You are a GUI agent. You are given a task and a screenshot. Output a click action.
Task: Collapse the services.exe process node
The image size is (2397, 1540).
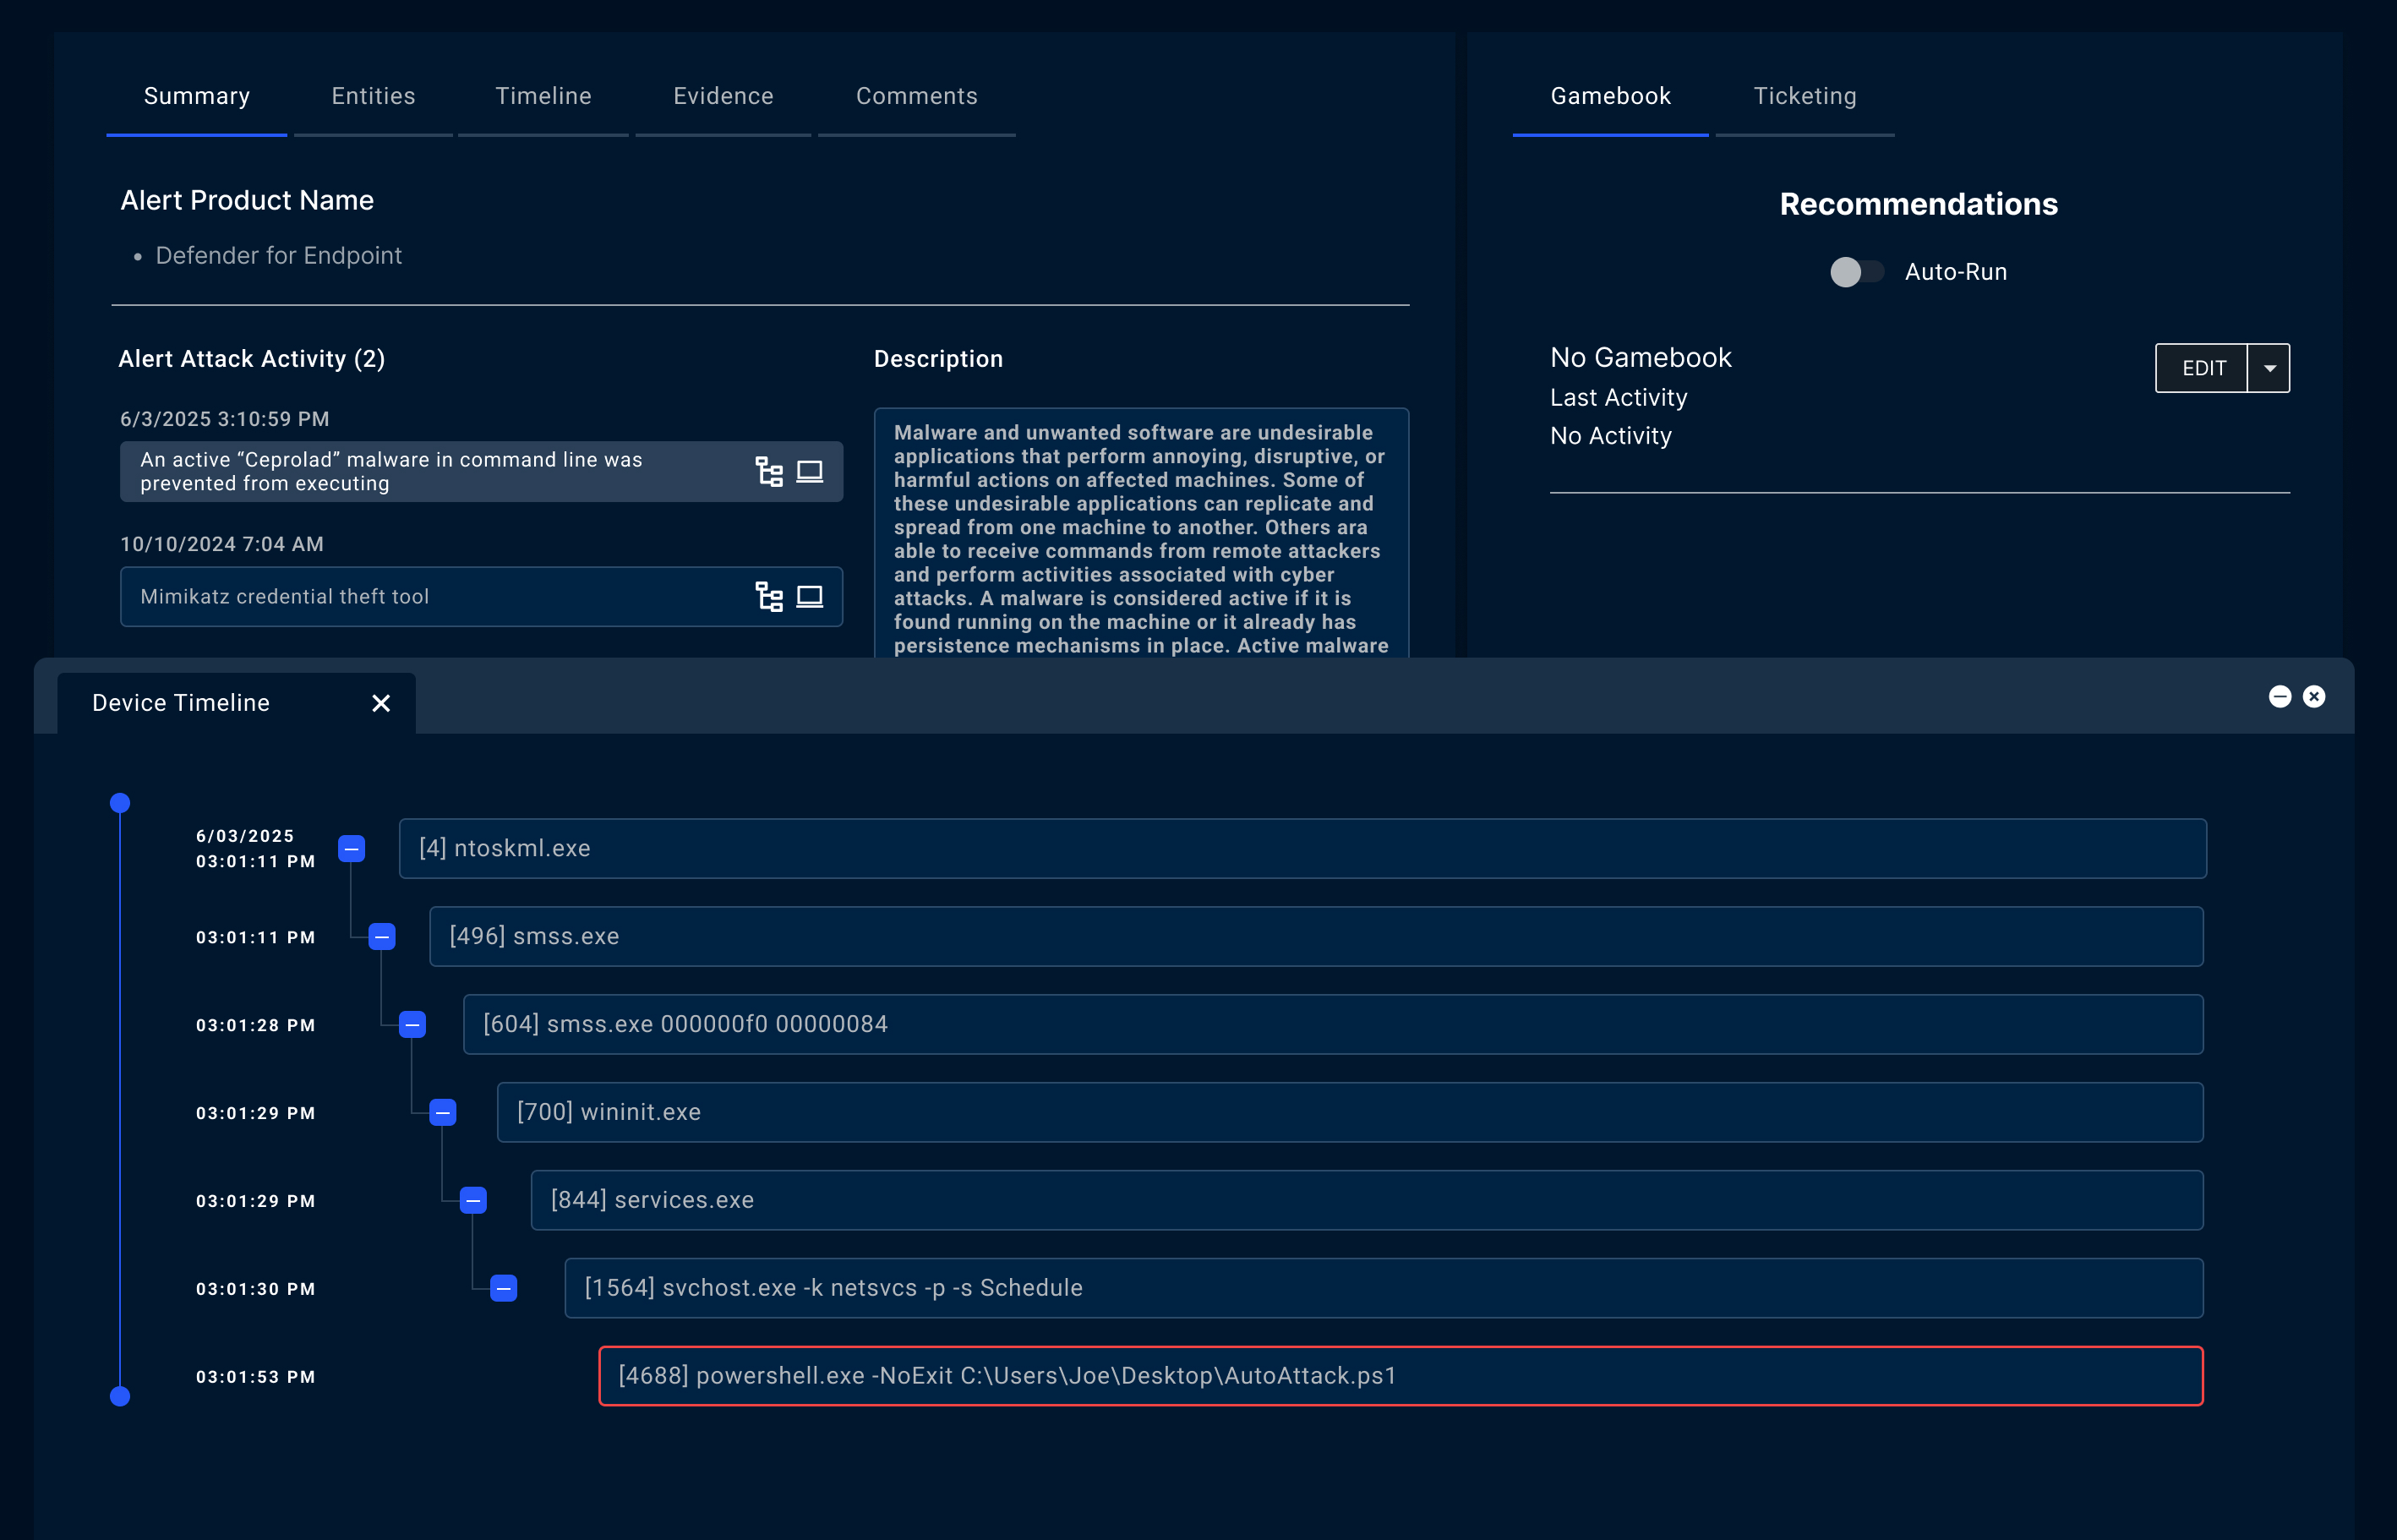473,1200
